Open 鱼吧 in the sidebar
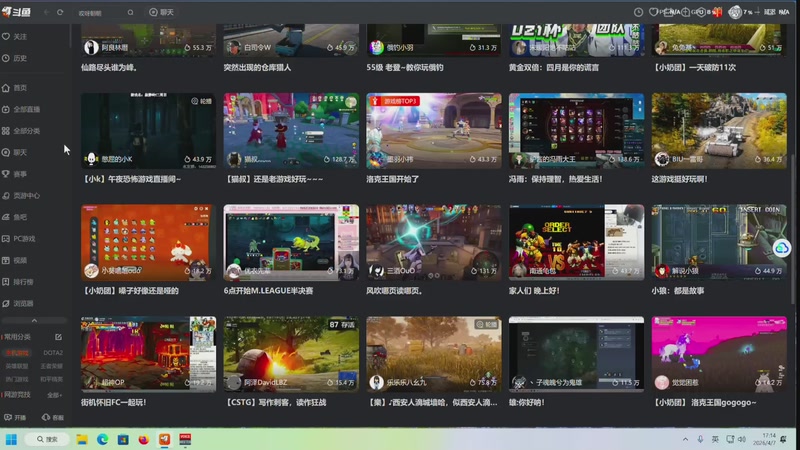The image size is (800, 450). [14, 217]
